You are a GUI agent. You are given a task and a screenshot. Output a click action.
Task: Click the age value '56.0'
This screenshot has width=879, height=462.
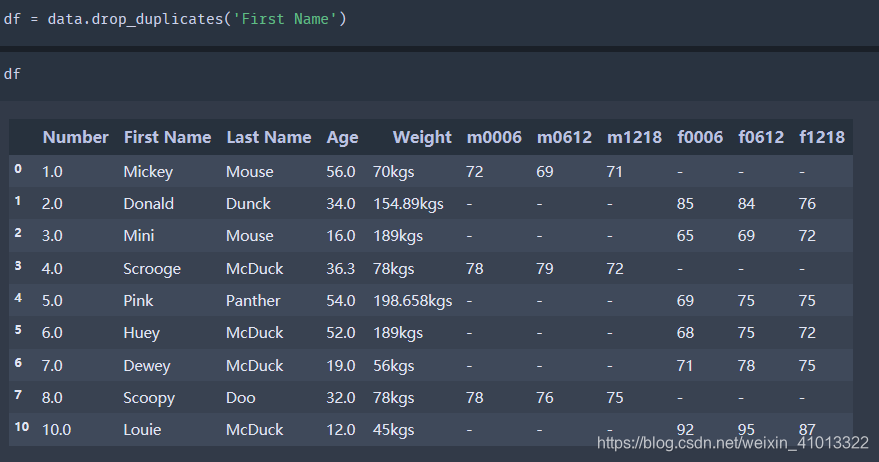[x=341, y=172]
